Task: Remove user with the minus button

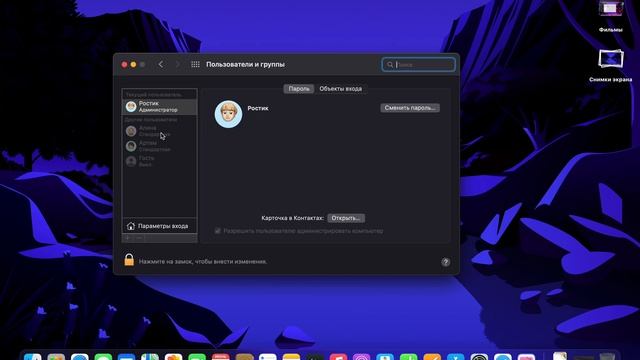Action: tap(139, 238)
